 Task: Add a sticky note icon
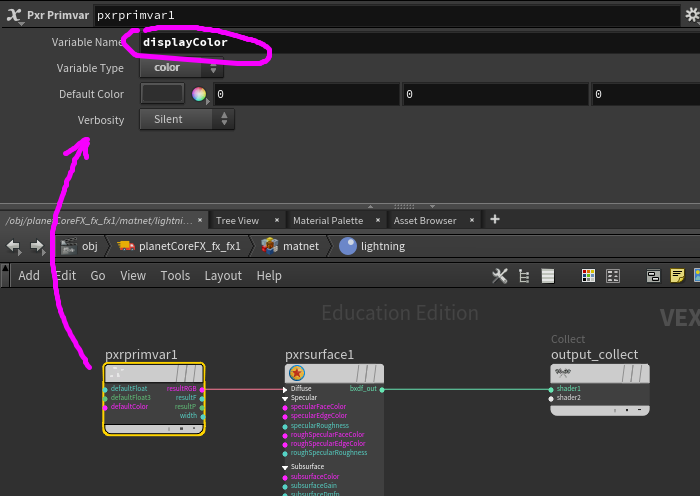coord(677,276)
